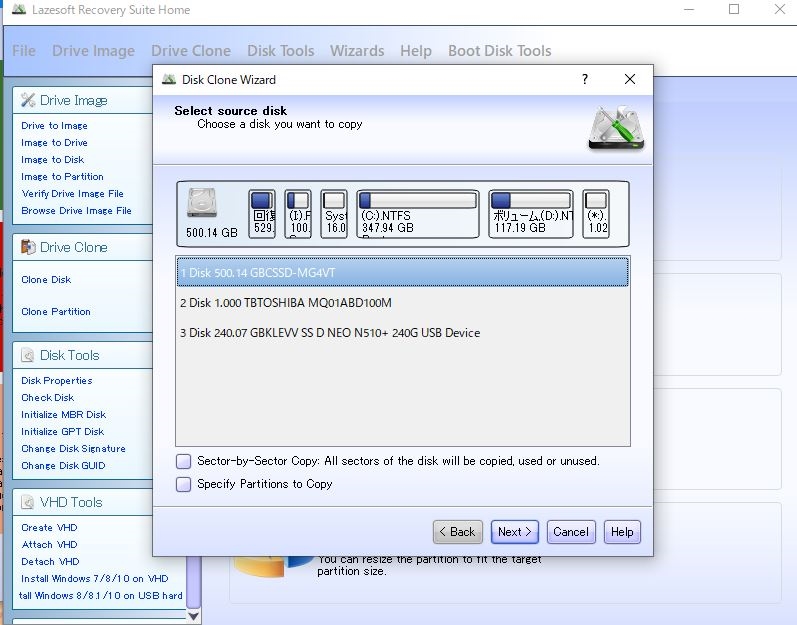
Task: Open the Create VHD link
Action: (x=49, y=527)
